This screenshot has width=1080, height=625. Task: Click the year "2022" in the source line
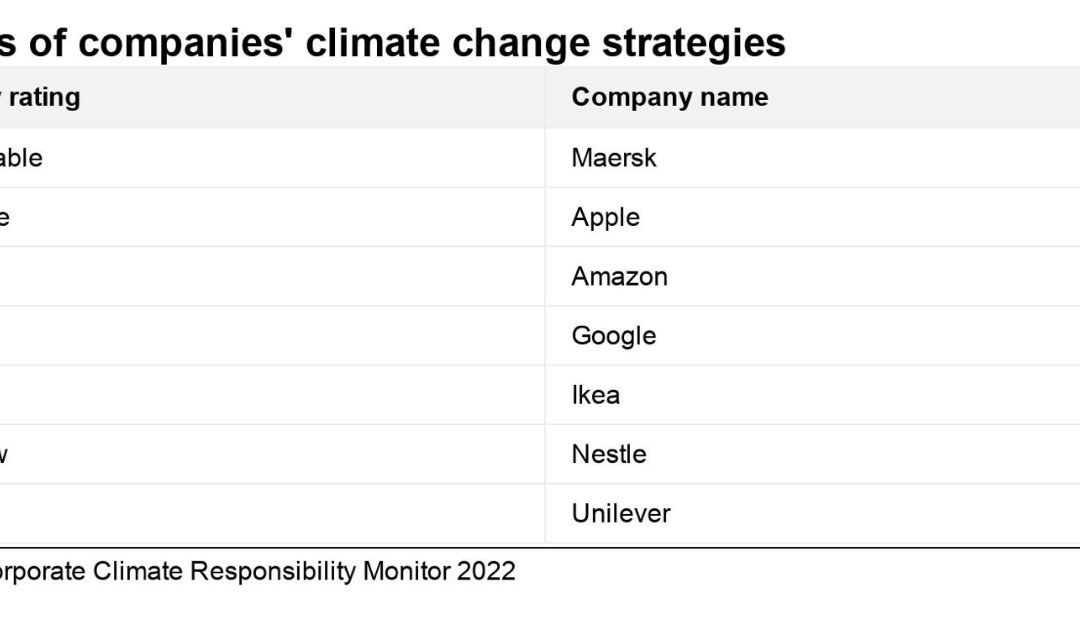[487, 571]
